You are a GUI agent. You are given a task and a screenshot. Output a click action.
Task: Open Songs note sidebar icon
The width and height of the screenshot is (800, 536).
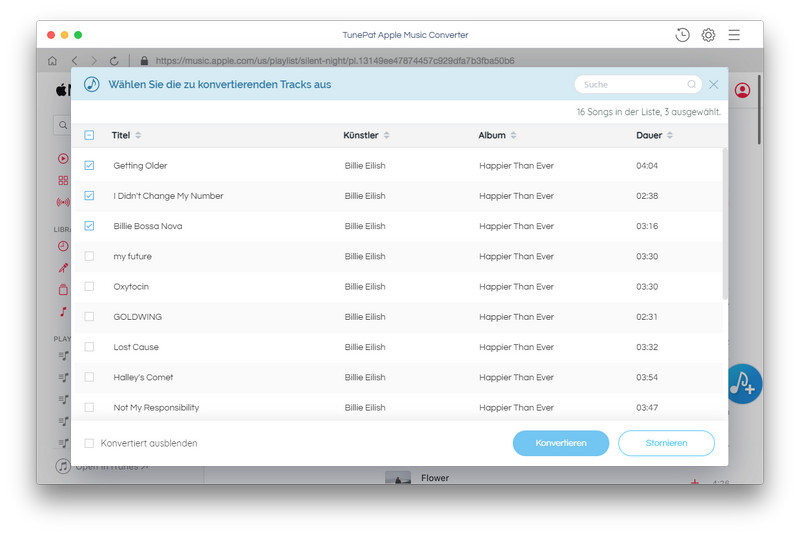point(63,311)
